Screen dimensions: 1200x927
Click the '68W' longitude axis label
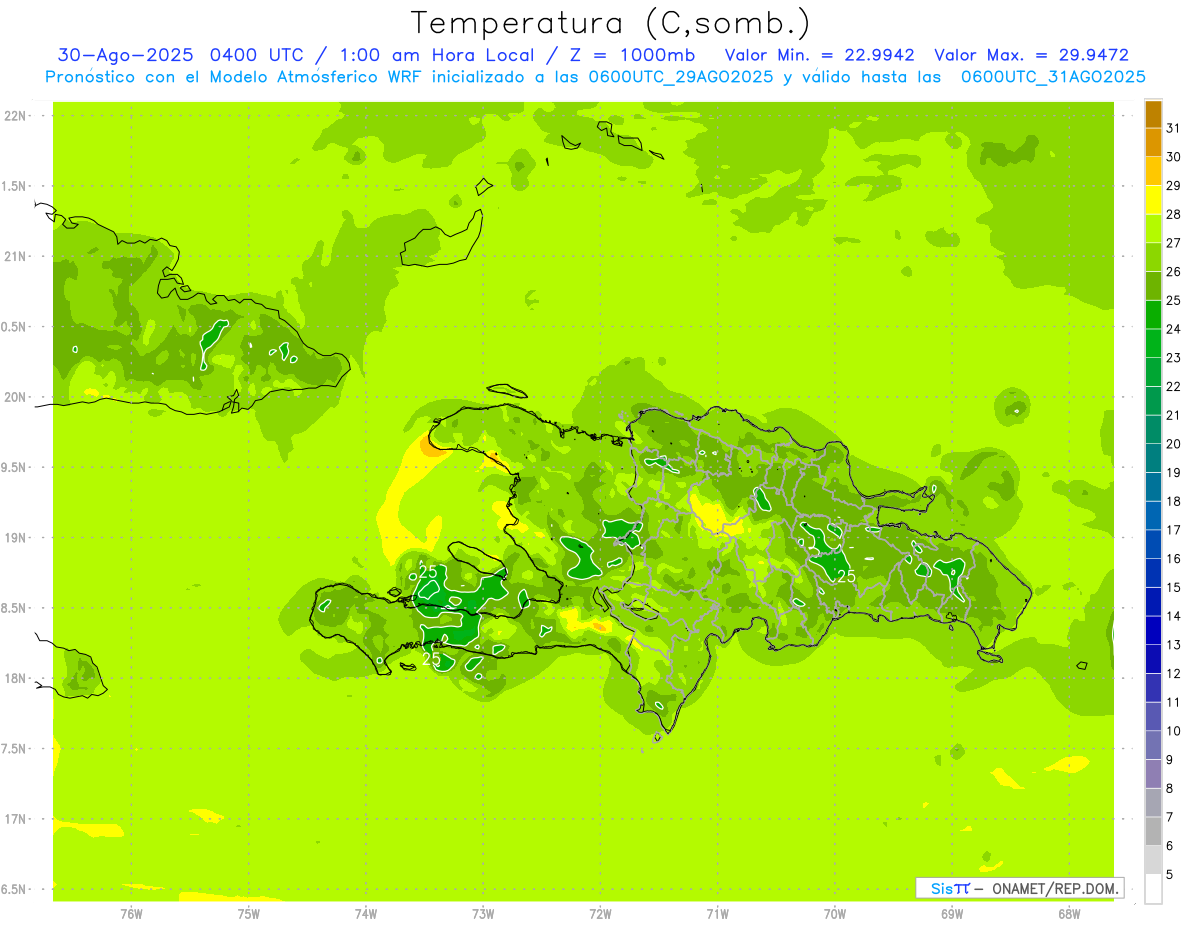pos(1069,913)
